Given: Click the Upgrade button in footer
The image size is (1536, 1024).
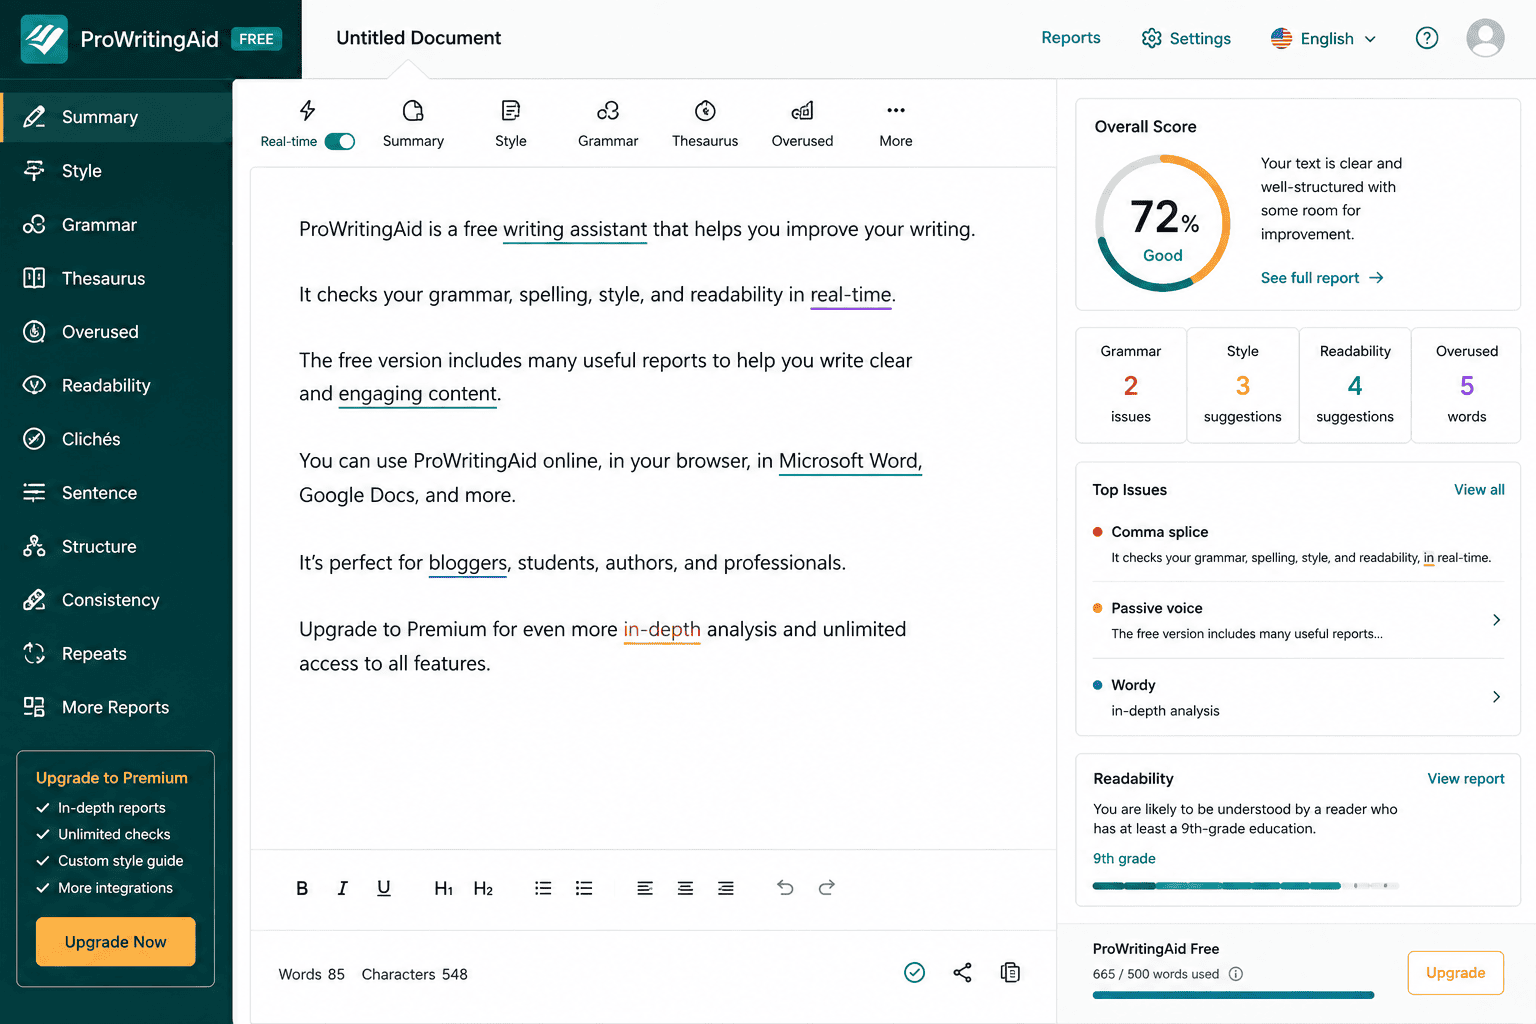Looking at the screenshot, I should tap(1456, 973).
